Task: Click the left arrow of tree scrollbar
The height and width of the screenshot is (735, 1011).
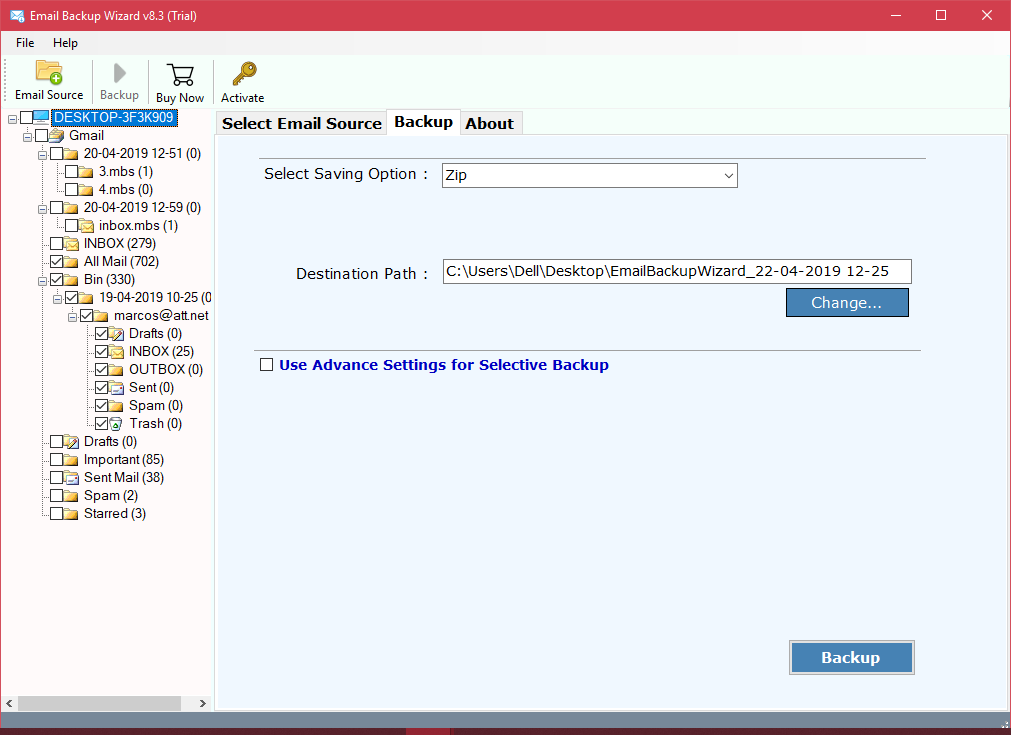Action: tap(9, 703)
